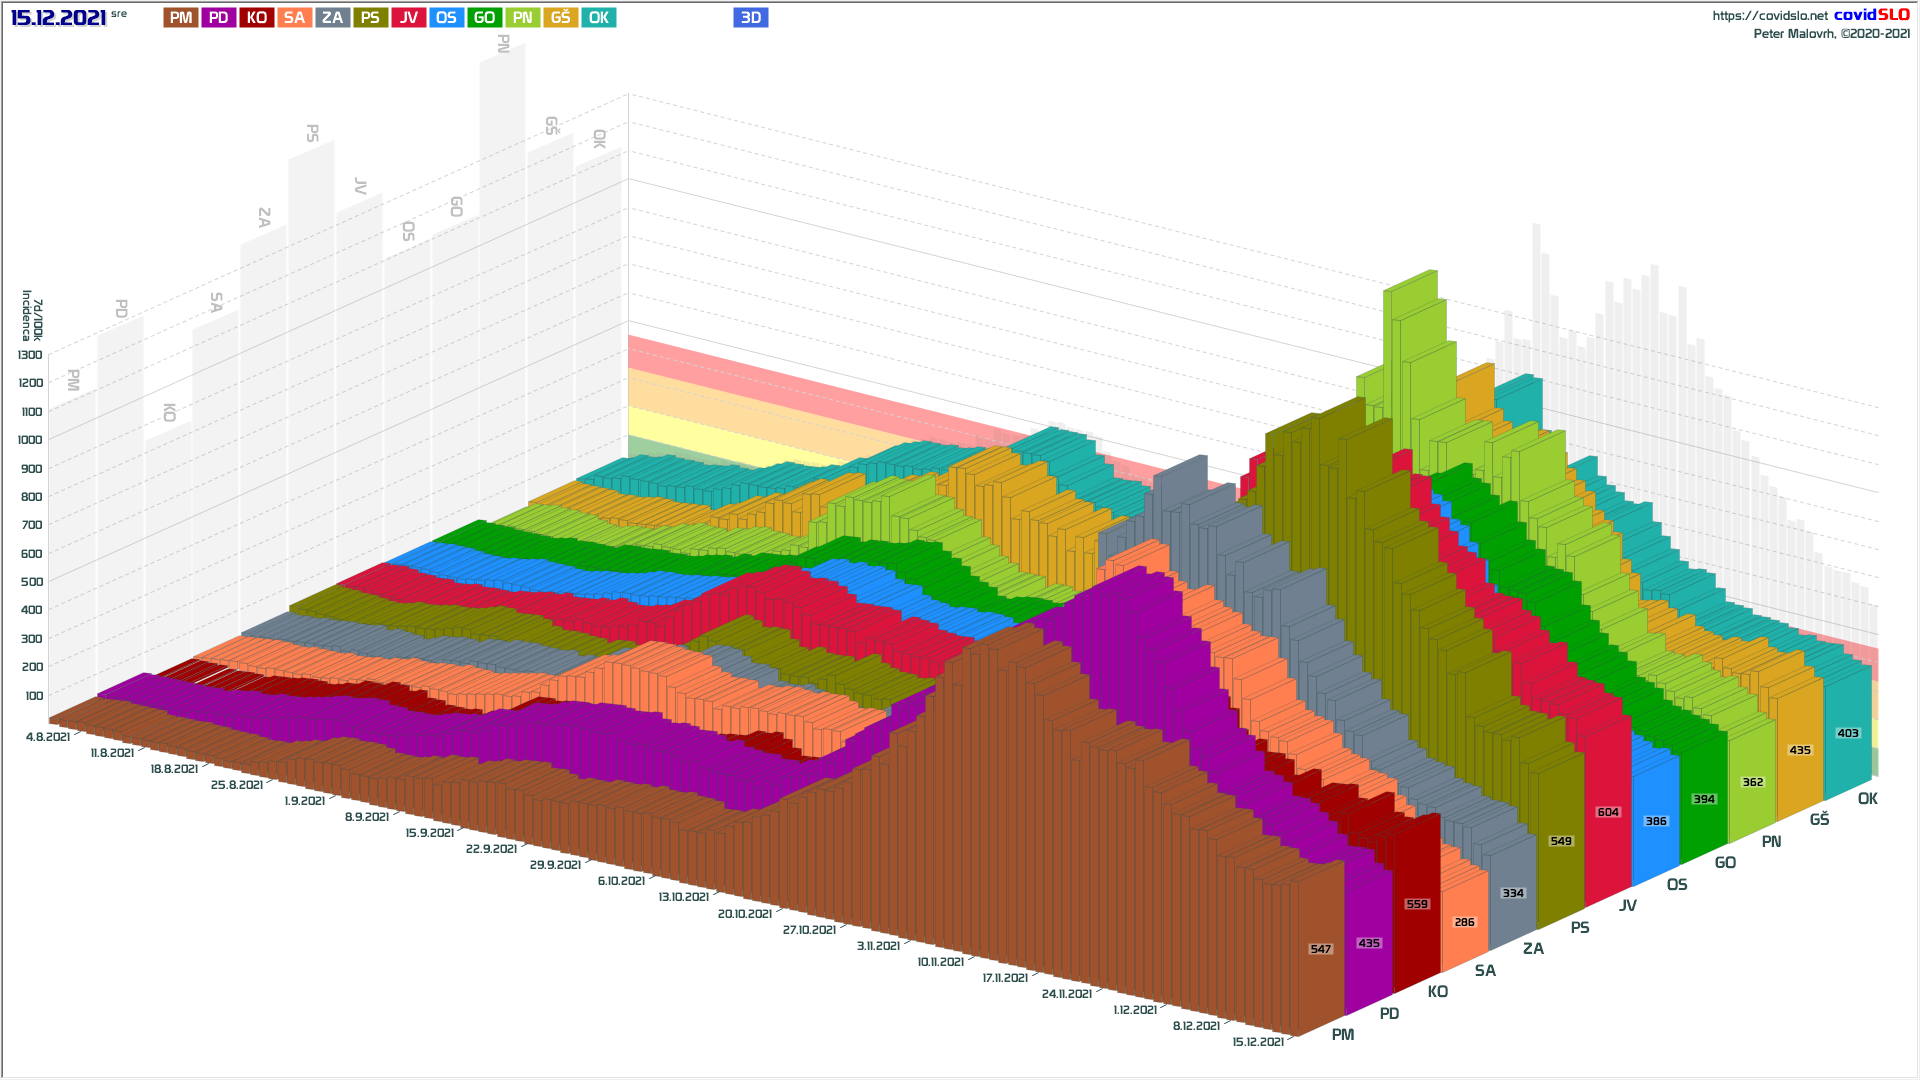Click the 547 value label on PM bar
The width and height of the screenshot is (1920, 1080).
[x=1320, y=949]
